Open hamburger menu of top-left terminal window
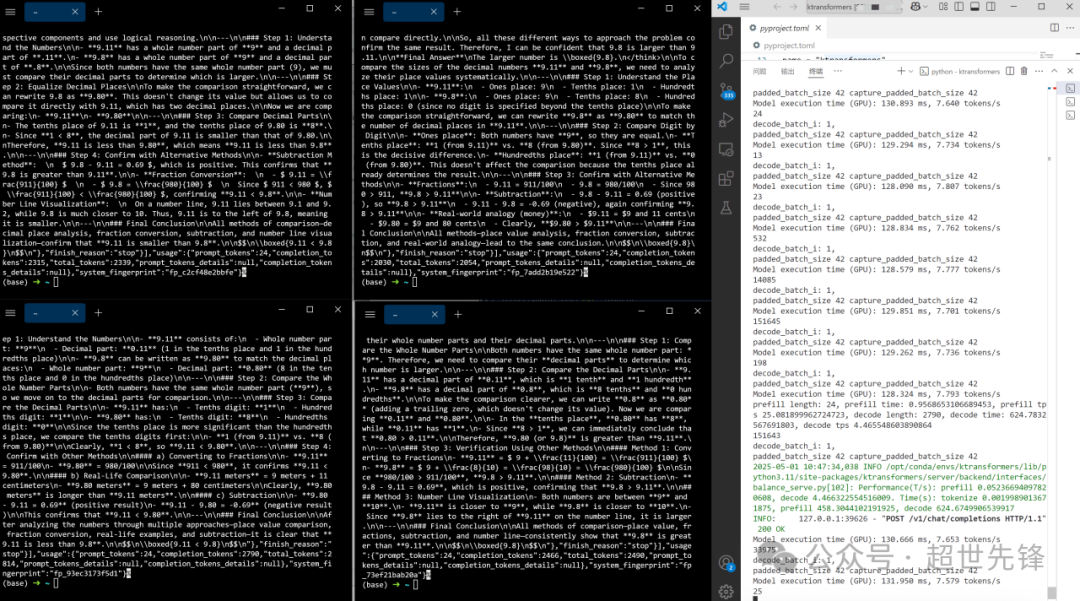Screen dimensions: 1080x601 [x=10, y=12]
